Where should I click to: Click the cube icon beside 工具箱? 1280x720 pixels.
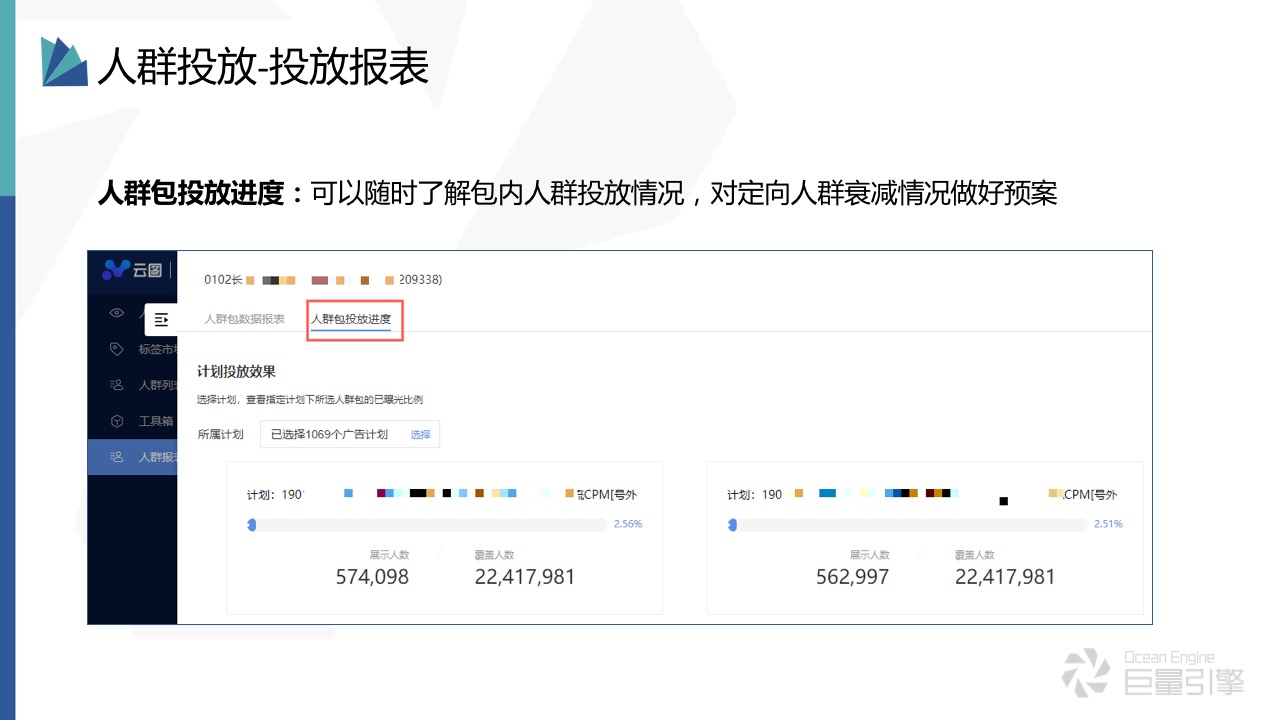click(x=117, y=421)
